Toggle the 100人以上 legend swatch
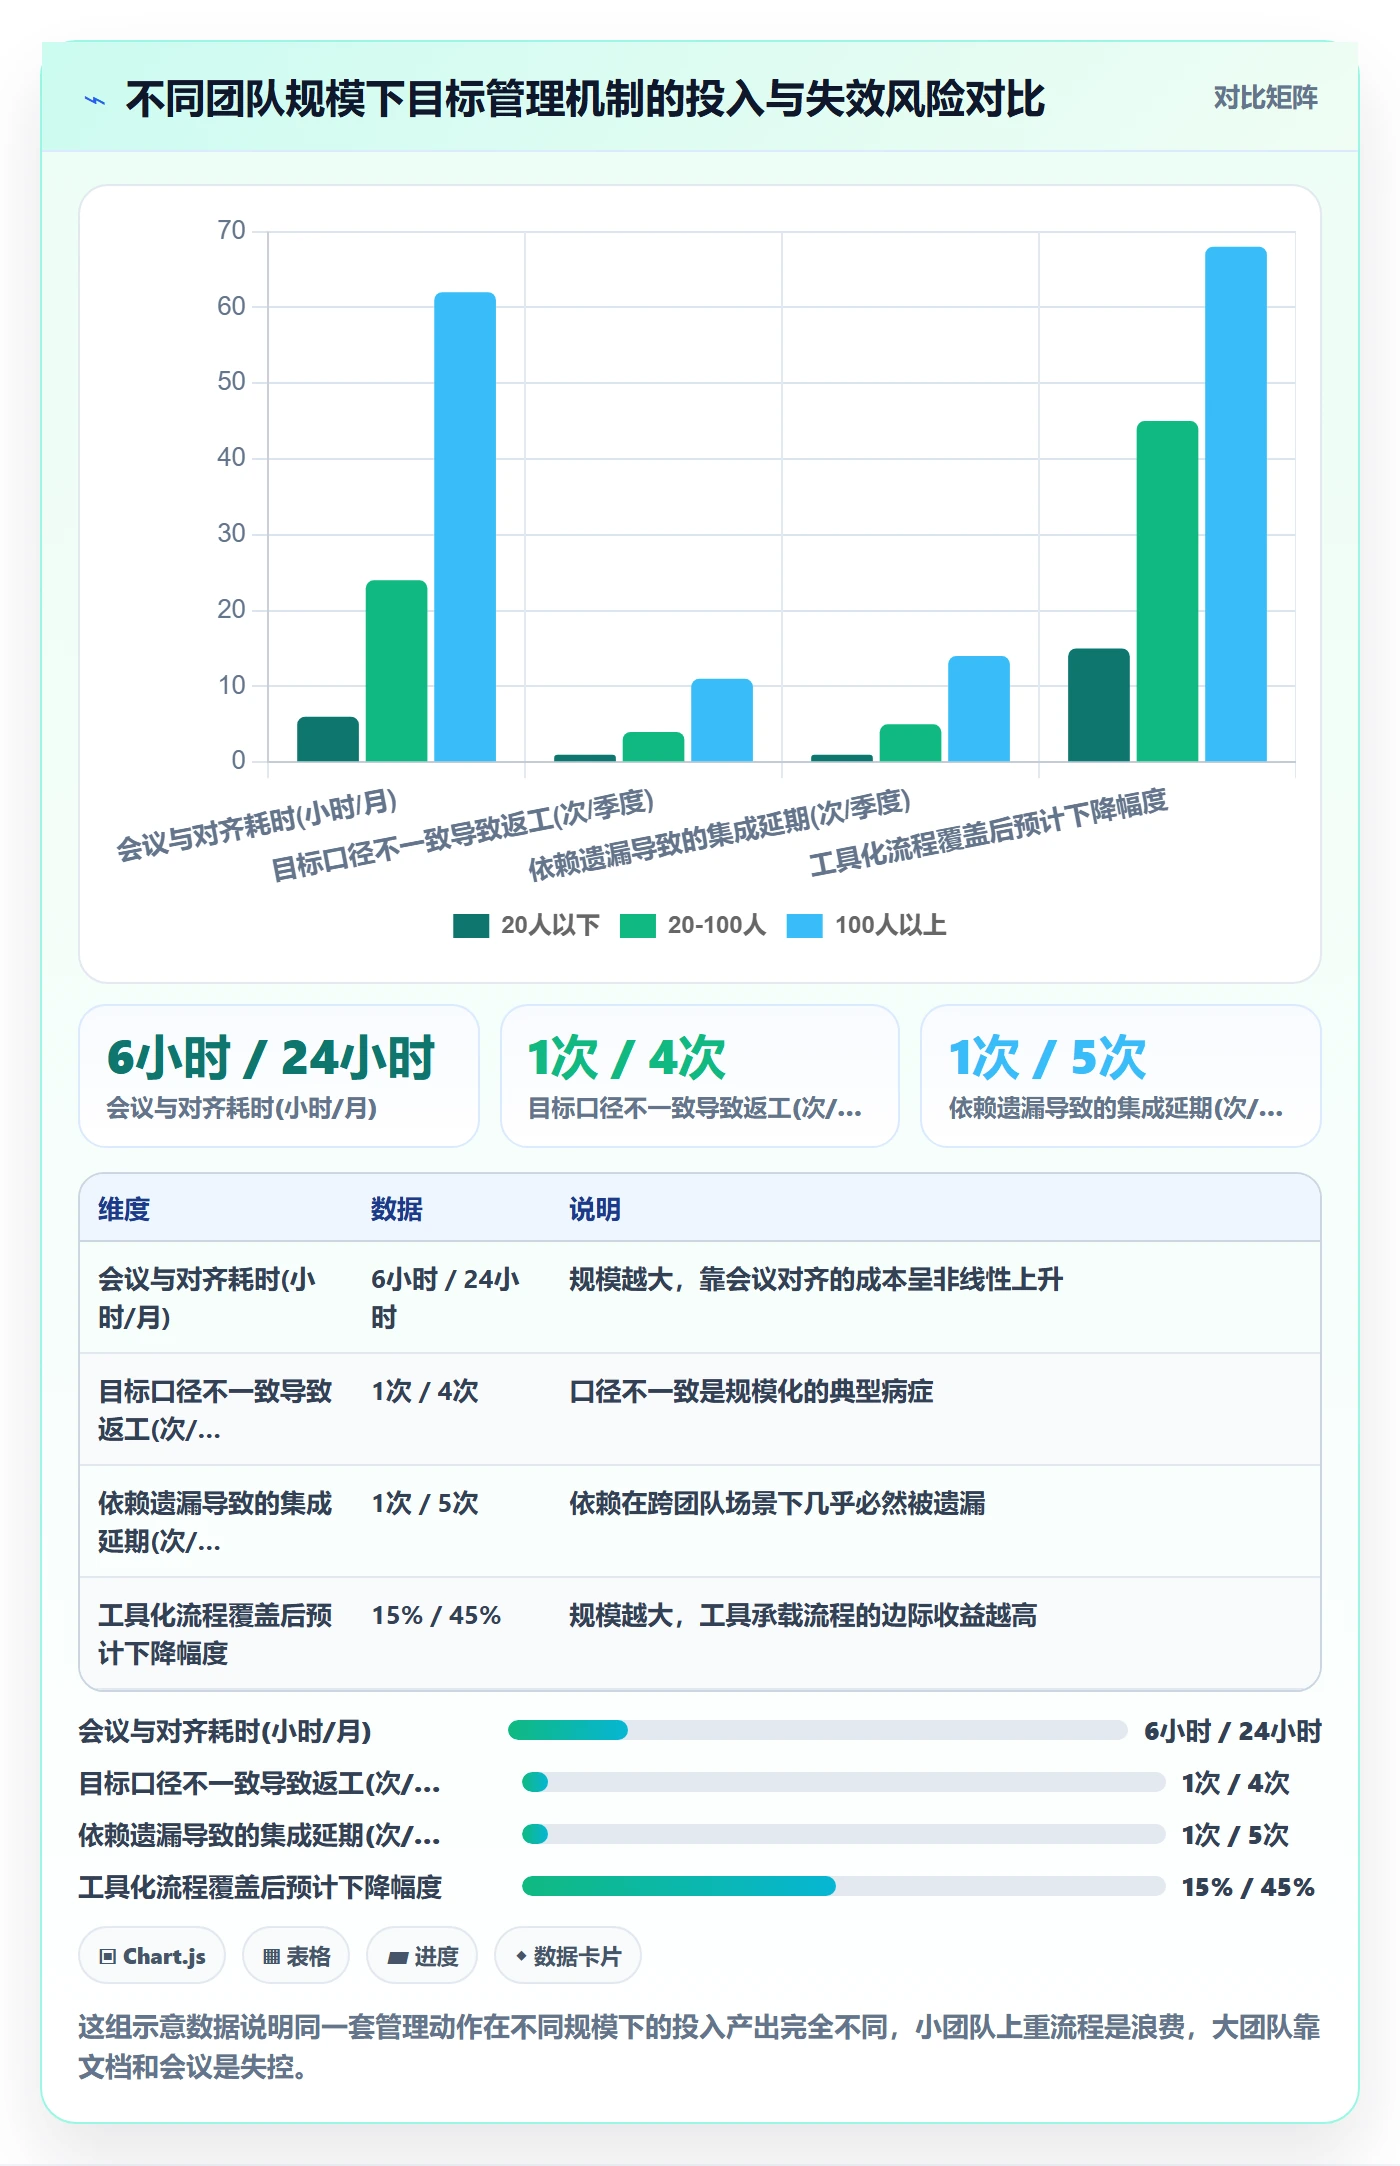1400x2166 pixels. 804,926
